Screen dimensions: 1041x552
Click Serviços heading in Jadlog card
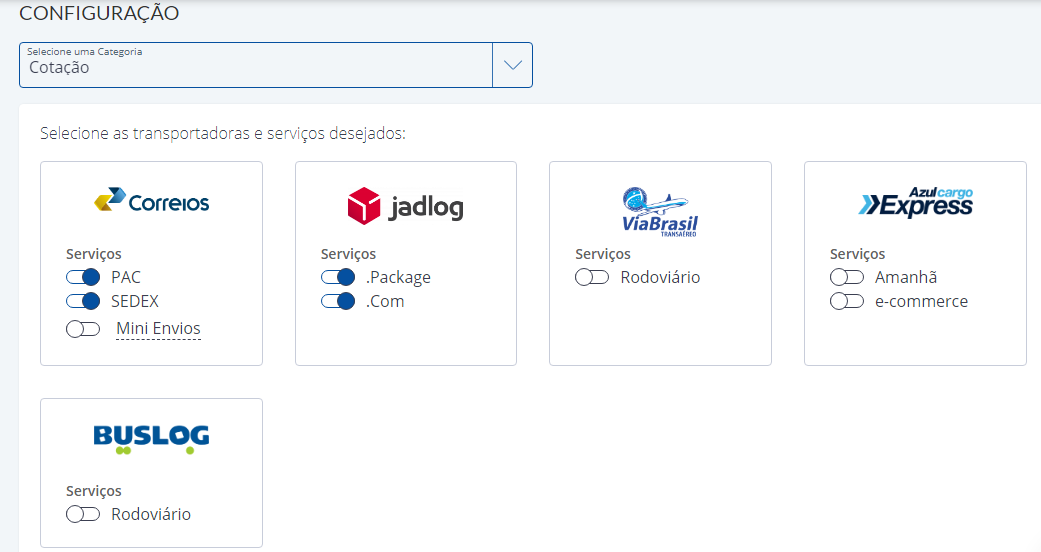coord(349,254)
